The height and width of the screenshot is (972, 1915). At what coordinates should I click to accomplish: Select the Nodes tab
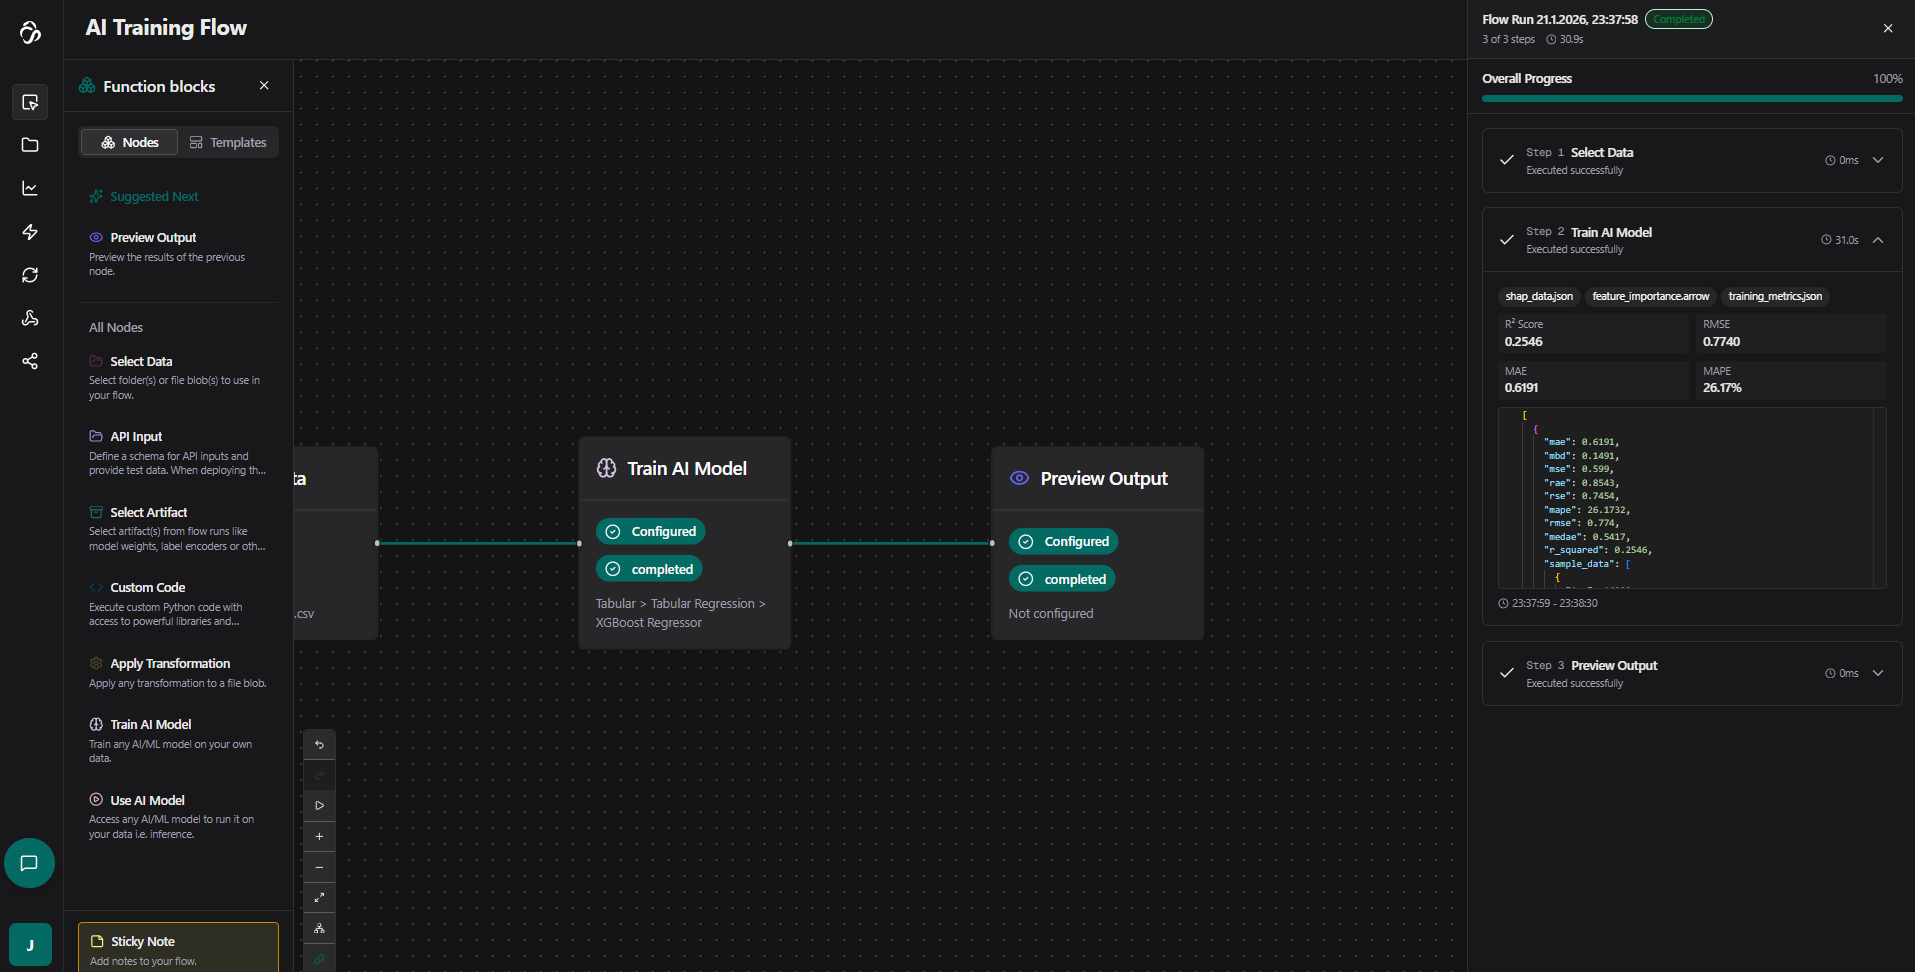click(130, 143)
